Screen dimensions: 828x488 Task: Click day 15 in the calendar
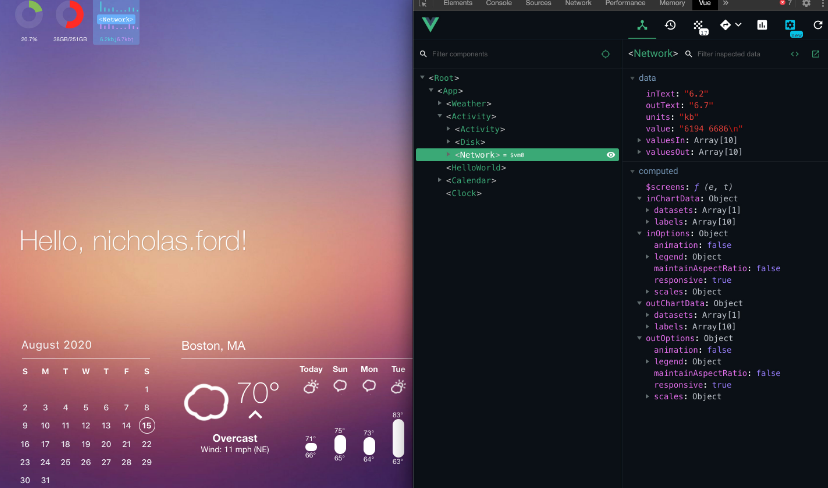pos(147,426)
